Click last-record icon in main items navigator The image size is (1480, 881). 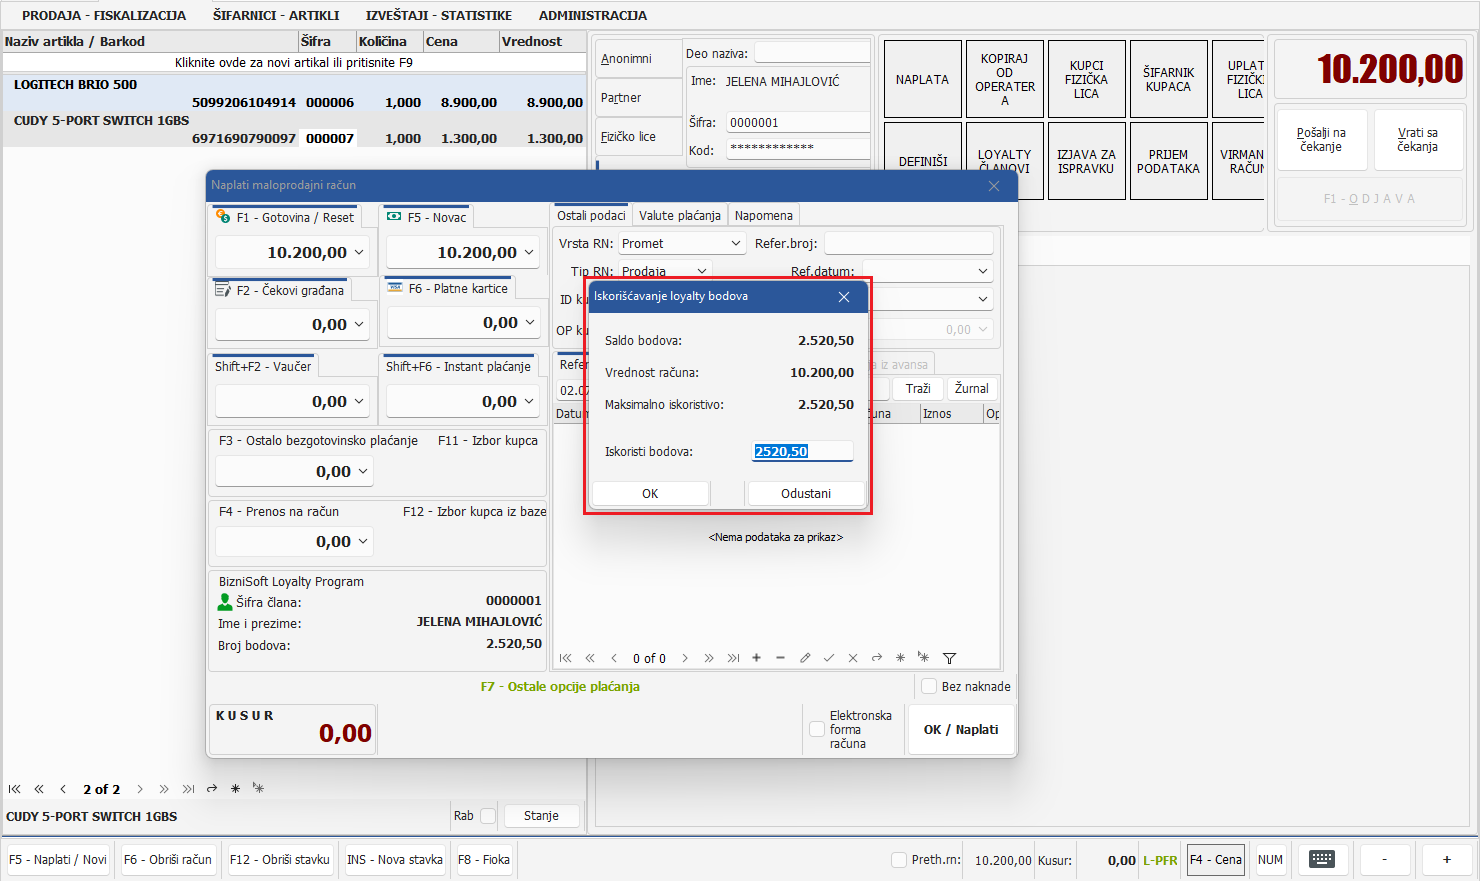tap(188, 789)
